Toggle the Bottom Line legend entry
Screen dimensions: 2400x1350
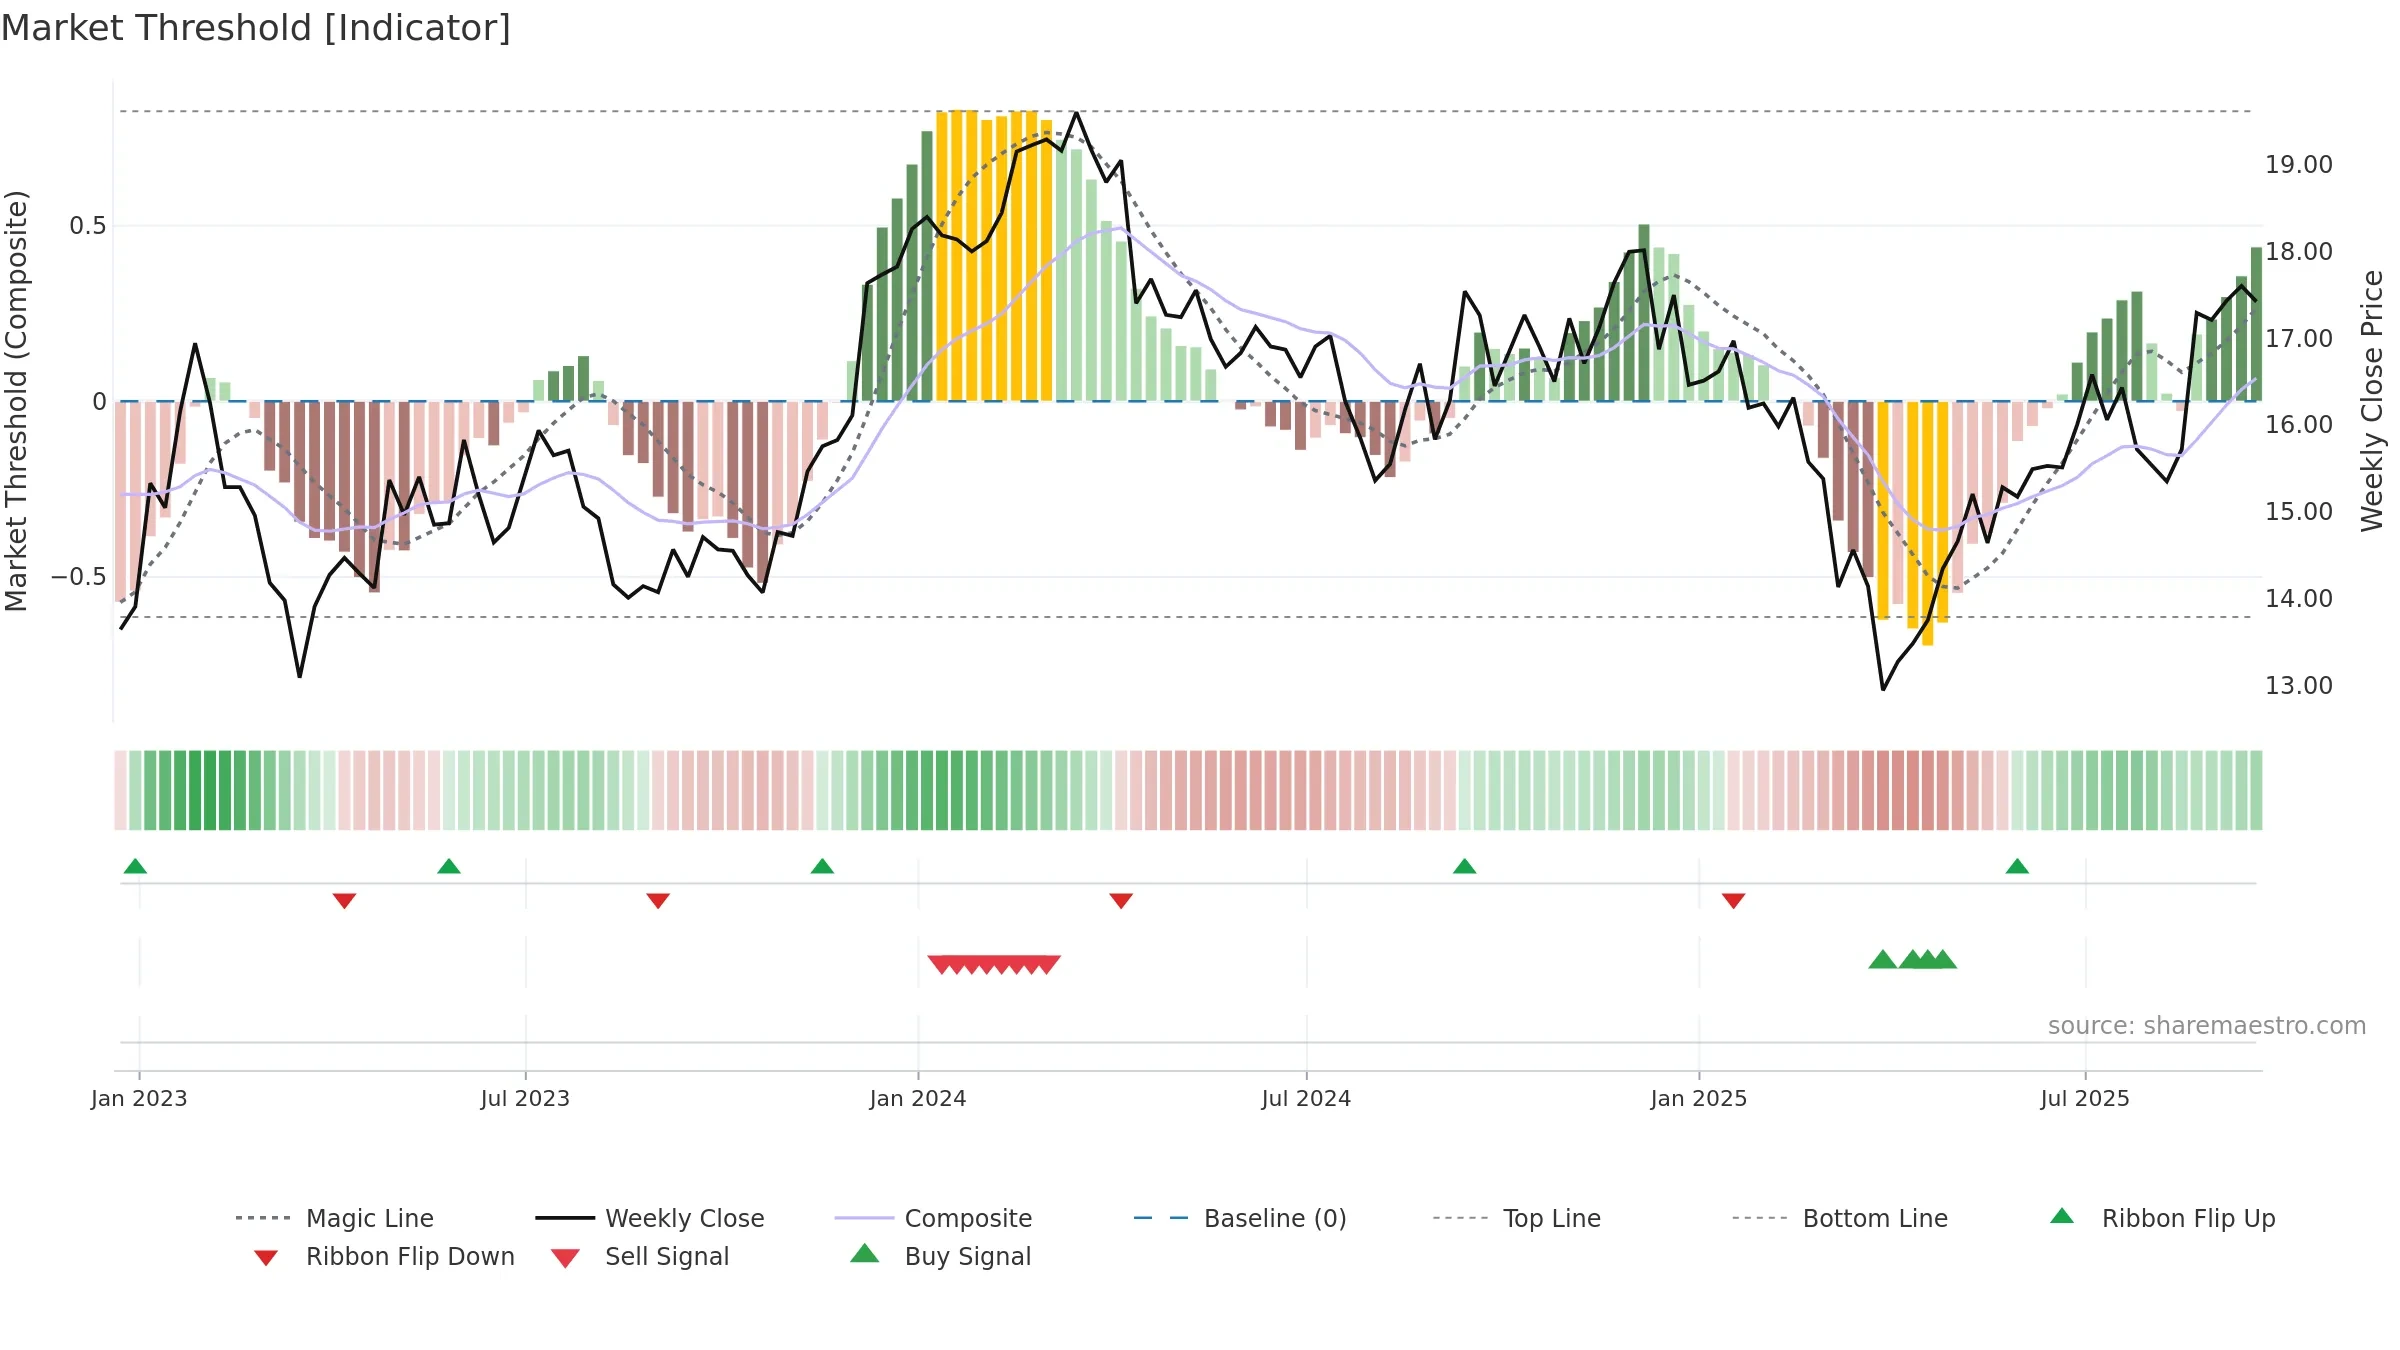(x=1840, y=1218)
